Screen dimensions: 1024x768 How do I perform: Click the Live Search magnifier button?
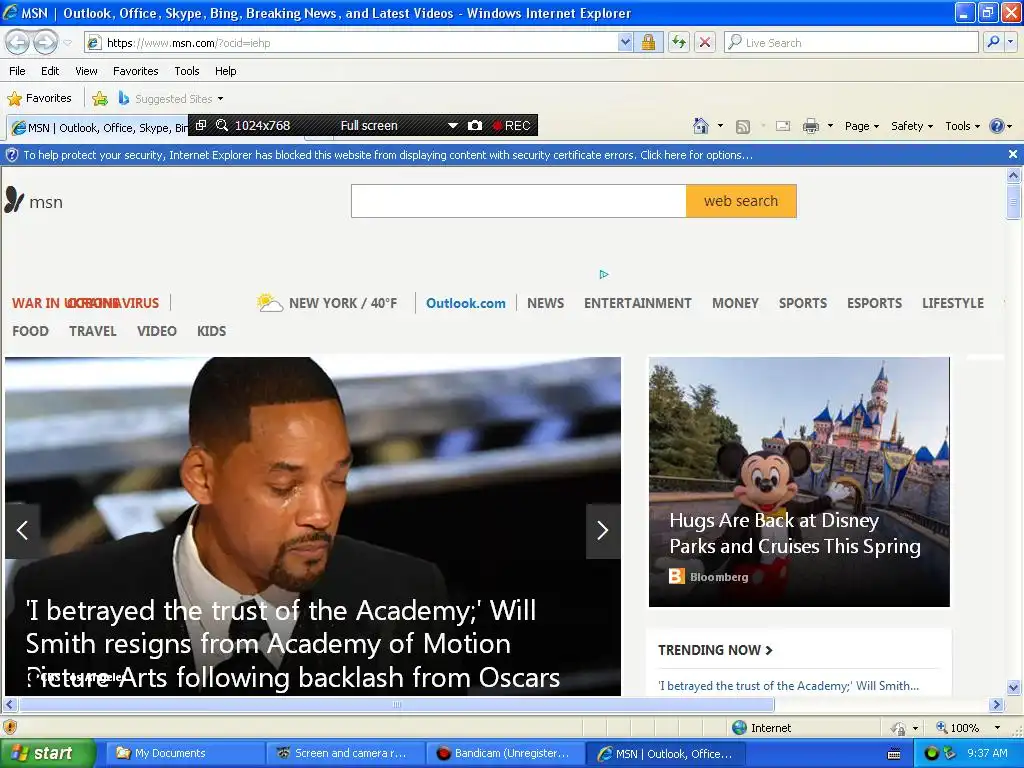click(x=993, y=42)
